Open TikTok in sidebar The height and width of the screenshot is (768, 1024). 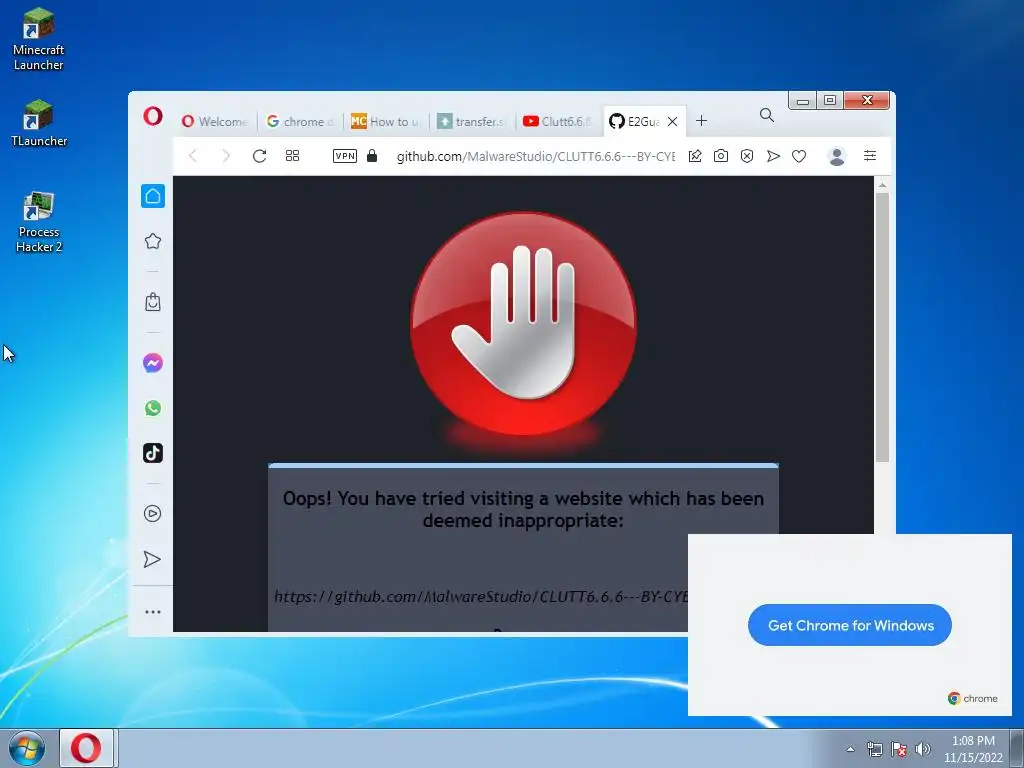pos(153,453)
